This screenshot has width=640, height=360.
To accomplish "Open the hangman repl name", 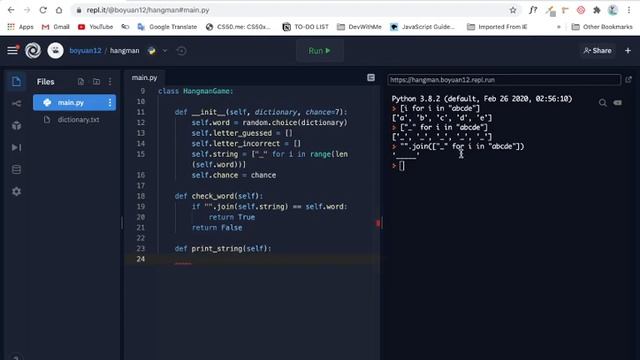I will (x=124, y=51).
